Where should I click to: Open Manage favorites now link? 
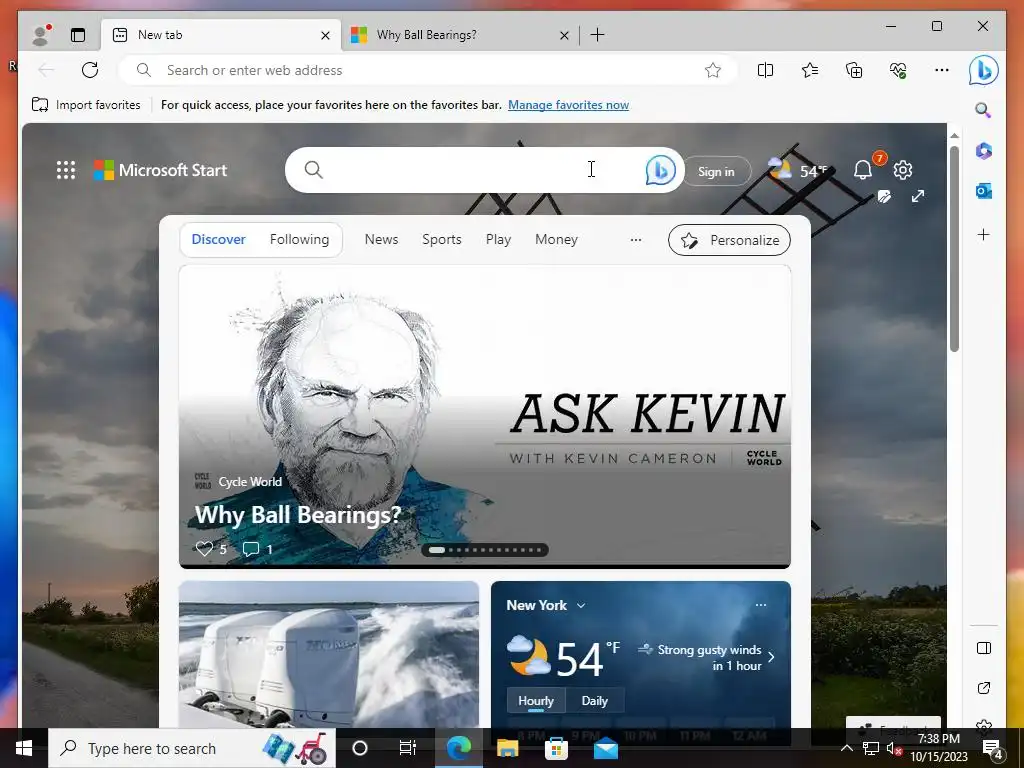pyautogui.click(x=568, y=104)
